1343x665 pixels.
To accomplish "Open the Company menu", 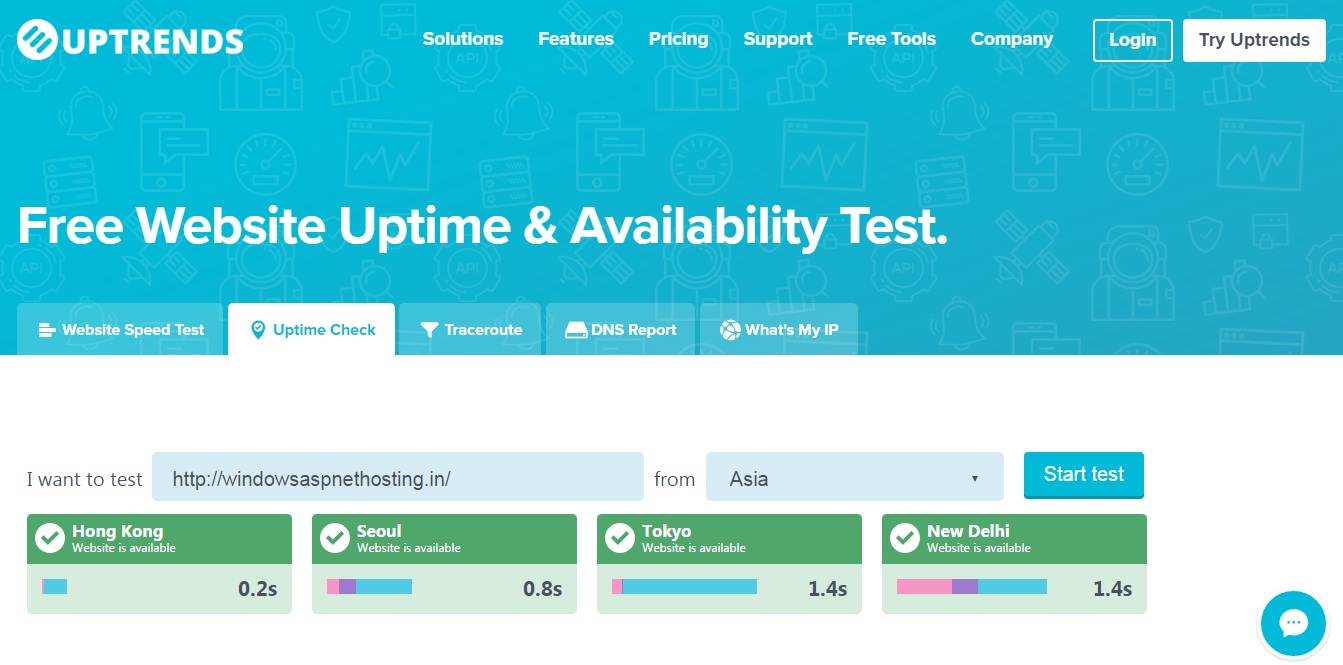I will [x=1011, y=39].
